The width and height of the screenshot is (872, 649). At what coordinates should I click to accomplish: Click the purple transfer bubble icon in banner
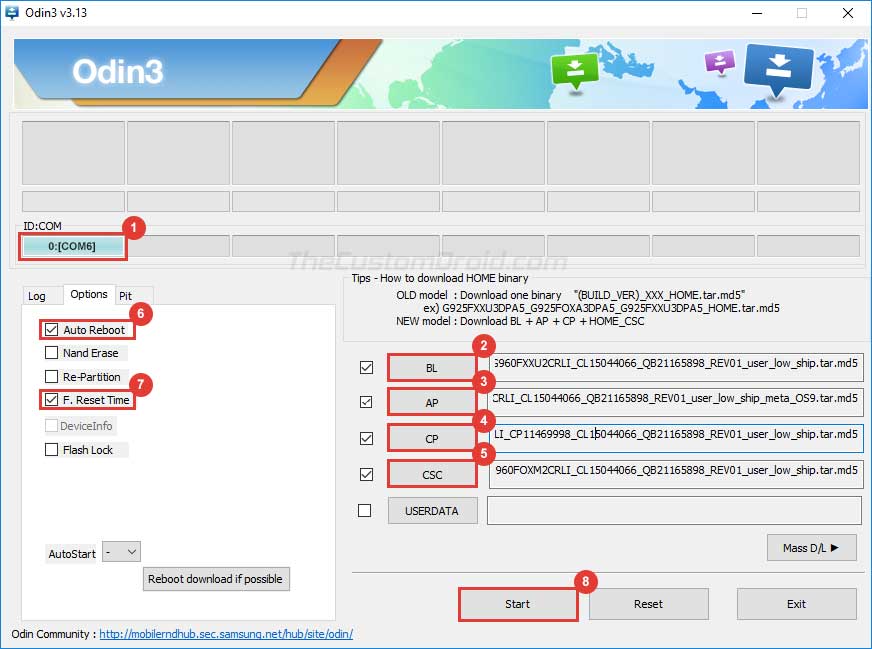tap(720, 62)
